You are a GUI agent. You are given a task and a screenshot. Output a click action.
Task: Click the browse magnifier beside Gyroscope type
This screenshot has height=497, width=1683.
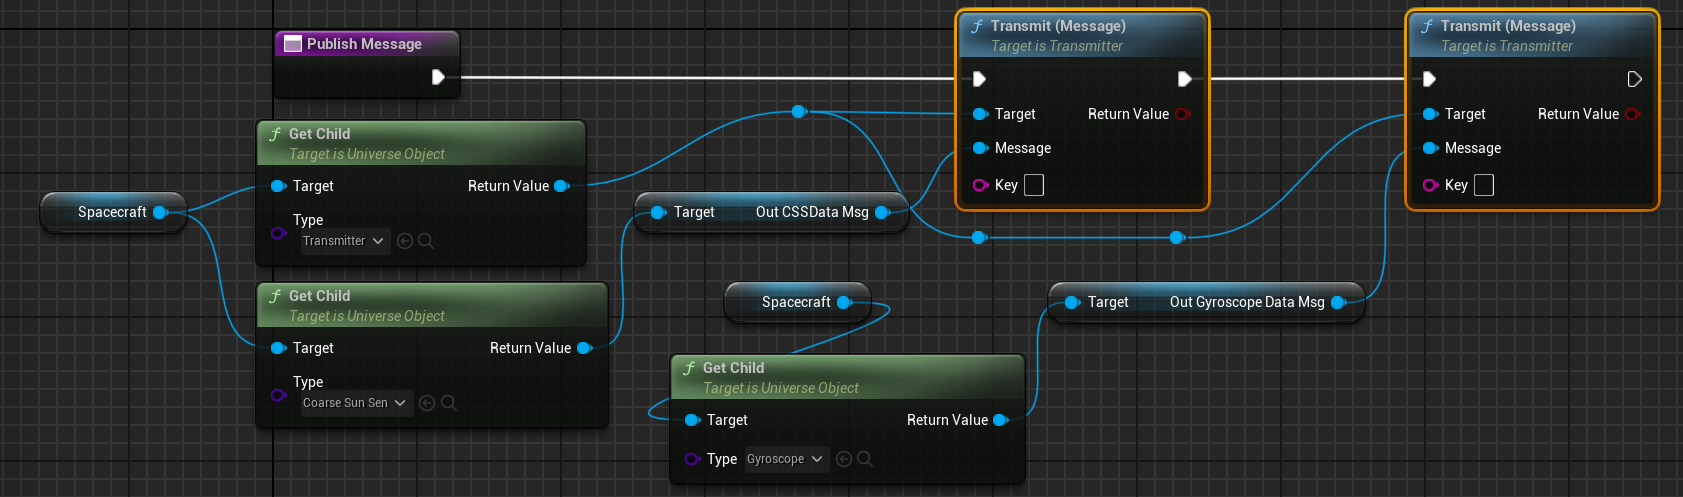865,459
